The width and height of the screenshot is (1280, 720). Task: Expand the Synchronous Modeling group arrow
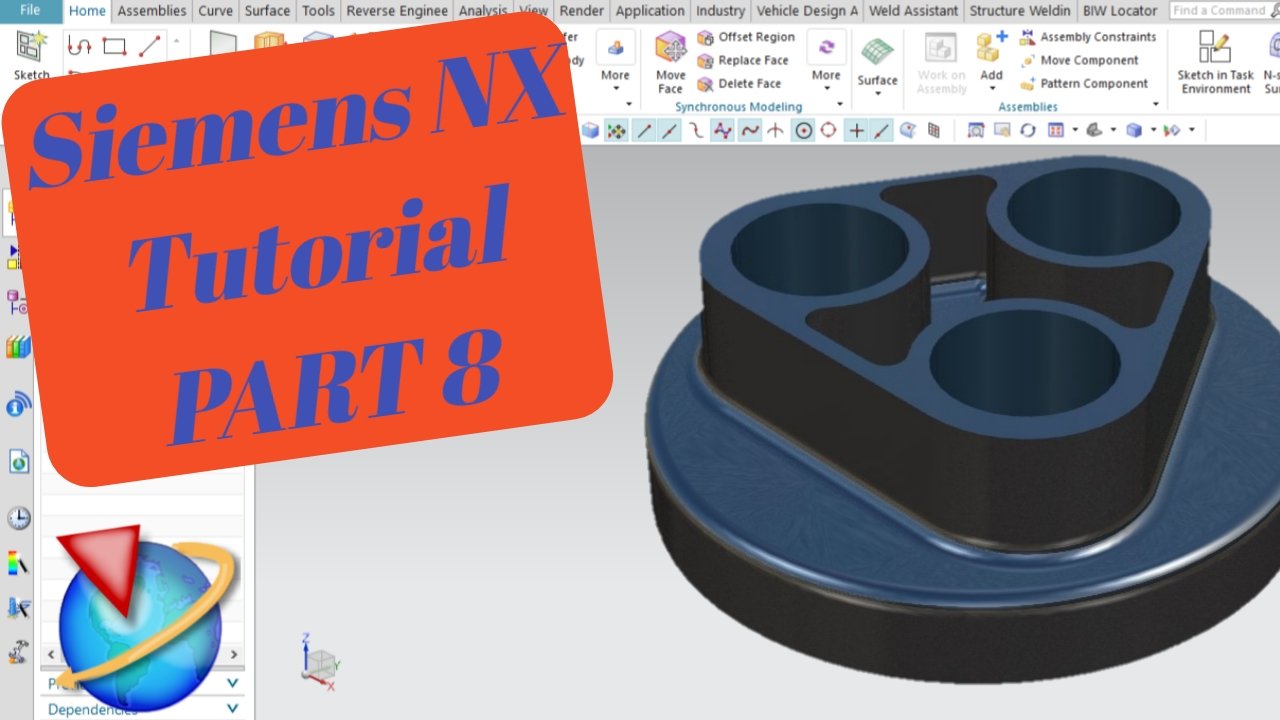(839, 105)
